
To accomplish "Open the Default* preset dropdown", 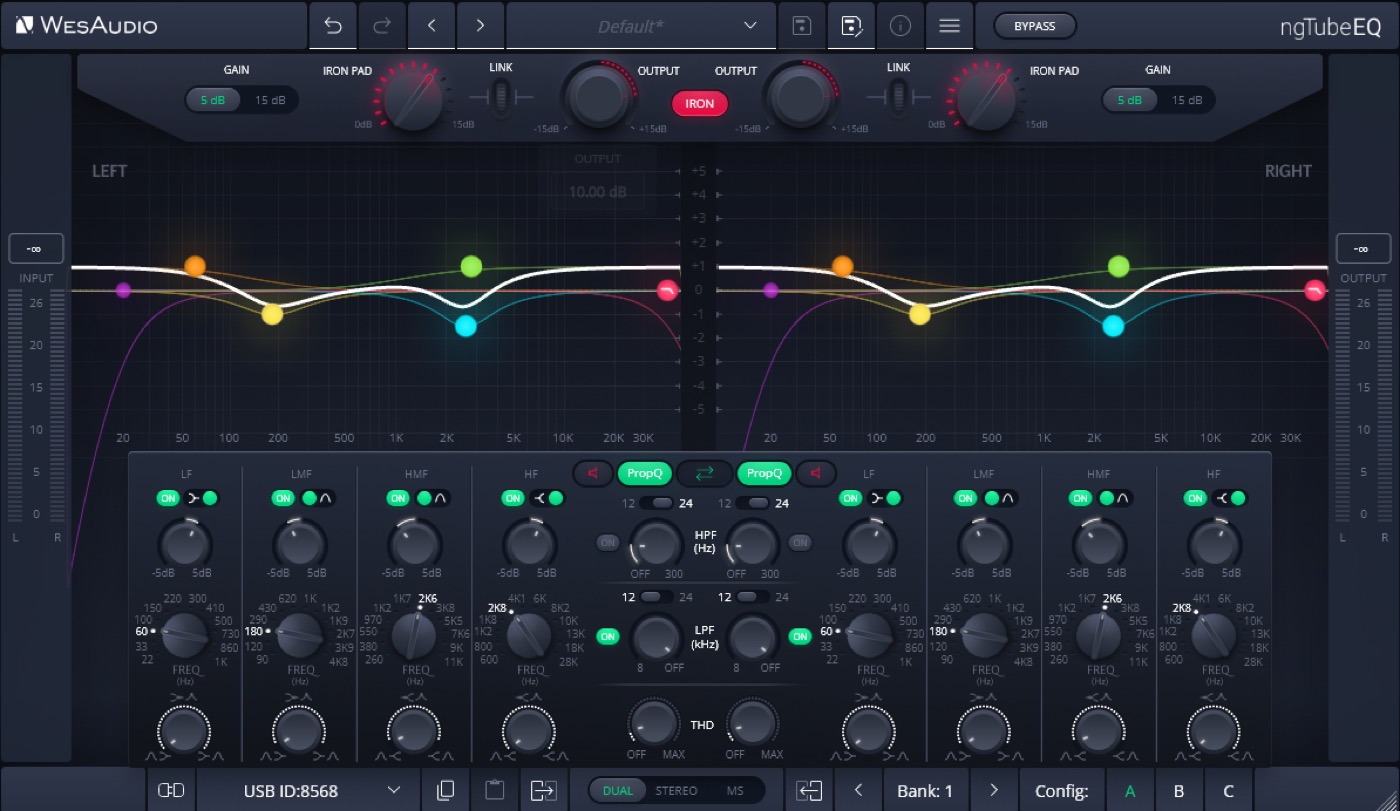I will pyautogui.click(x=640, y=26).
